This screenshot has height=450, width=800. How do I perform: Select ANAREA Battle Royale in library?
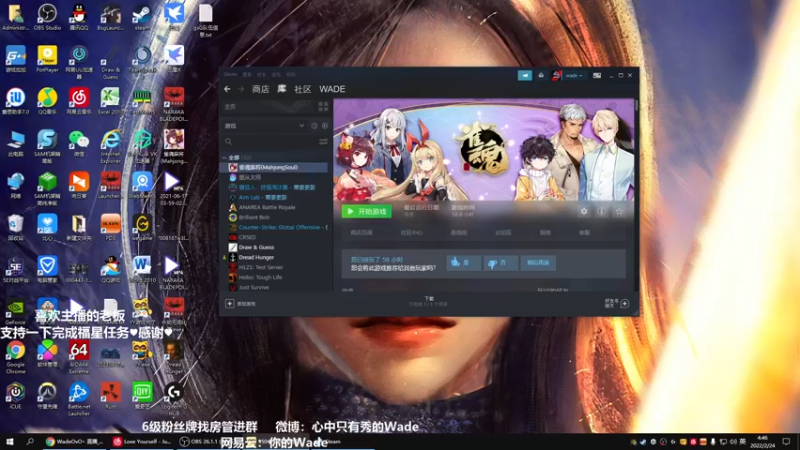click(276, 207)
